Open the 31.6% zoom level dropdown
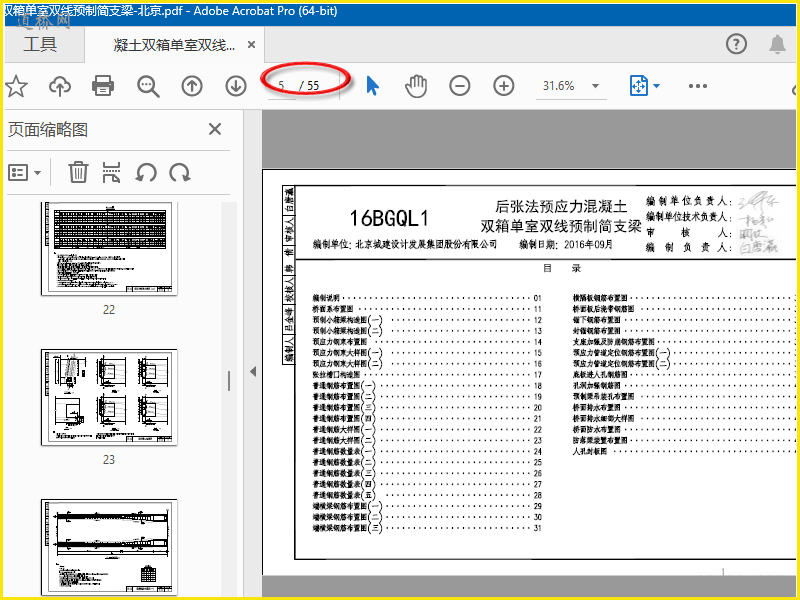Screen dimensions: 800x600 pos(595,86)
